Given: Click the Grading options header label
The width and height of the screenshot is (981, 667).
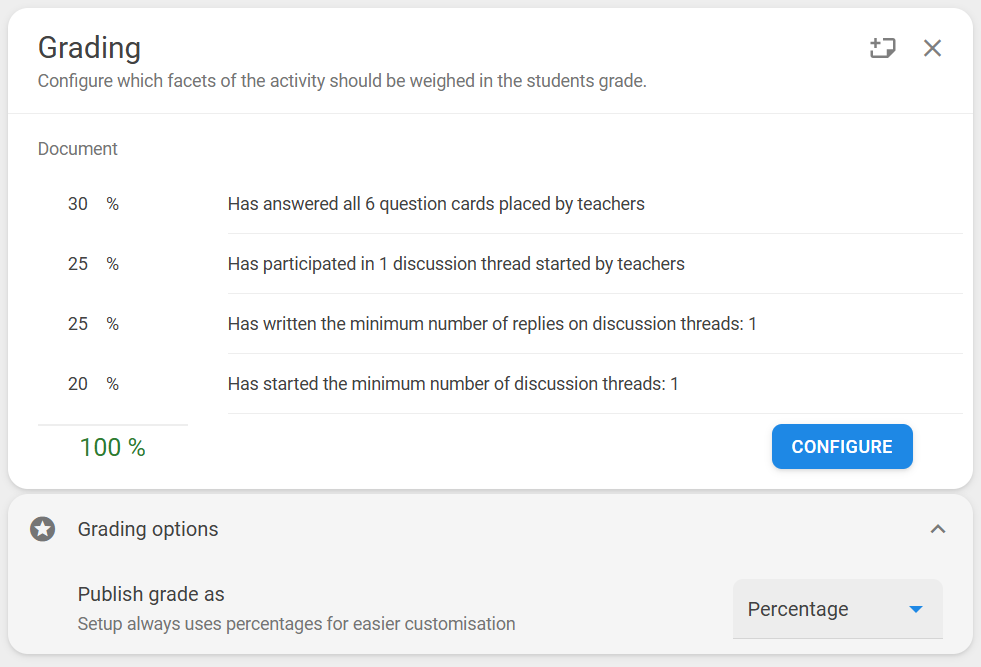Looking at the screenshot, I should click(148, 529).
